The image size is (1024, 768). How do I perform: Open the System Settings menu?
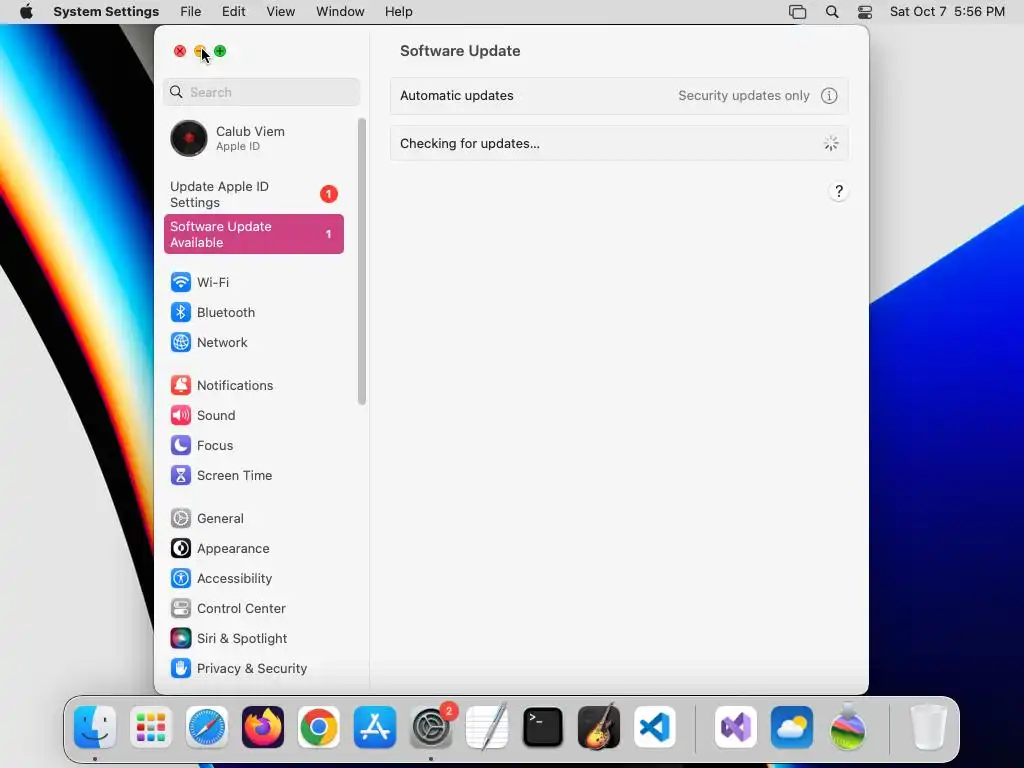click(106, 12)
